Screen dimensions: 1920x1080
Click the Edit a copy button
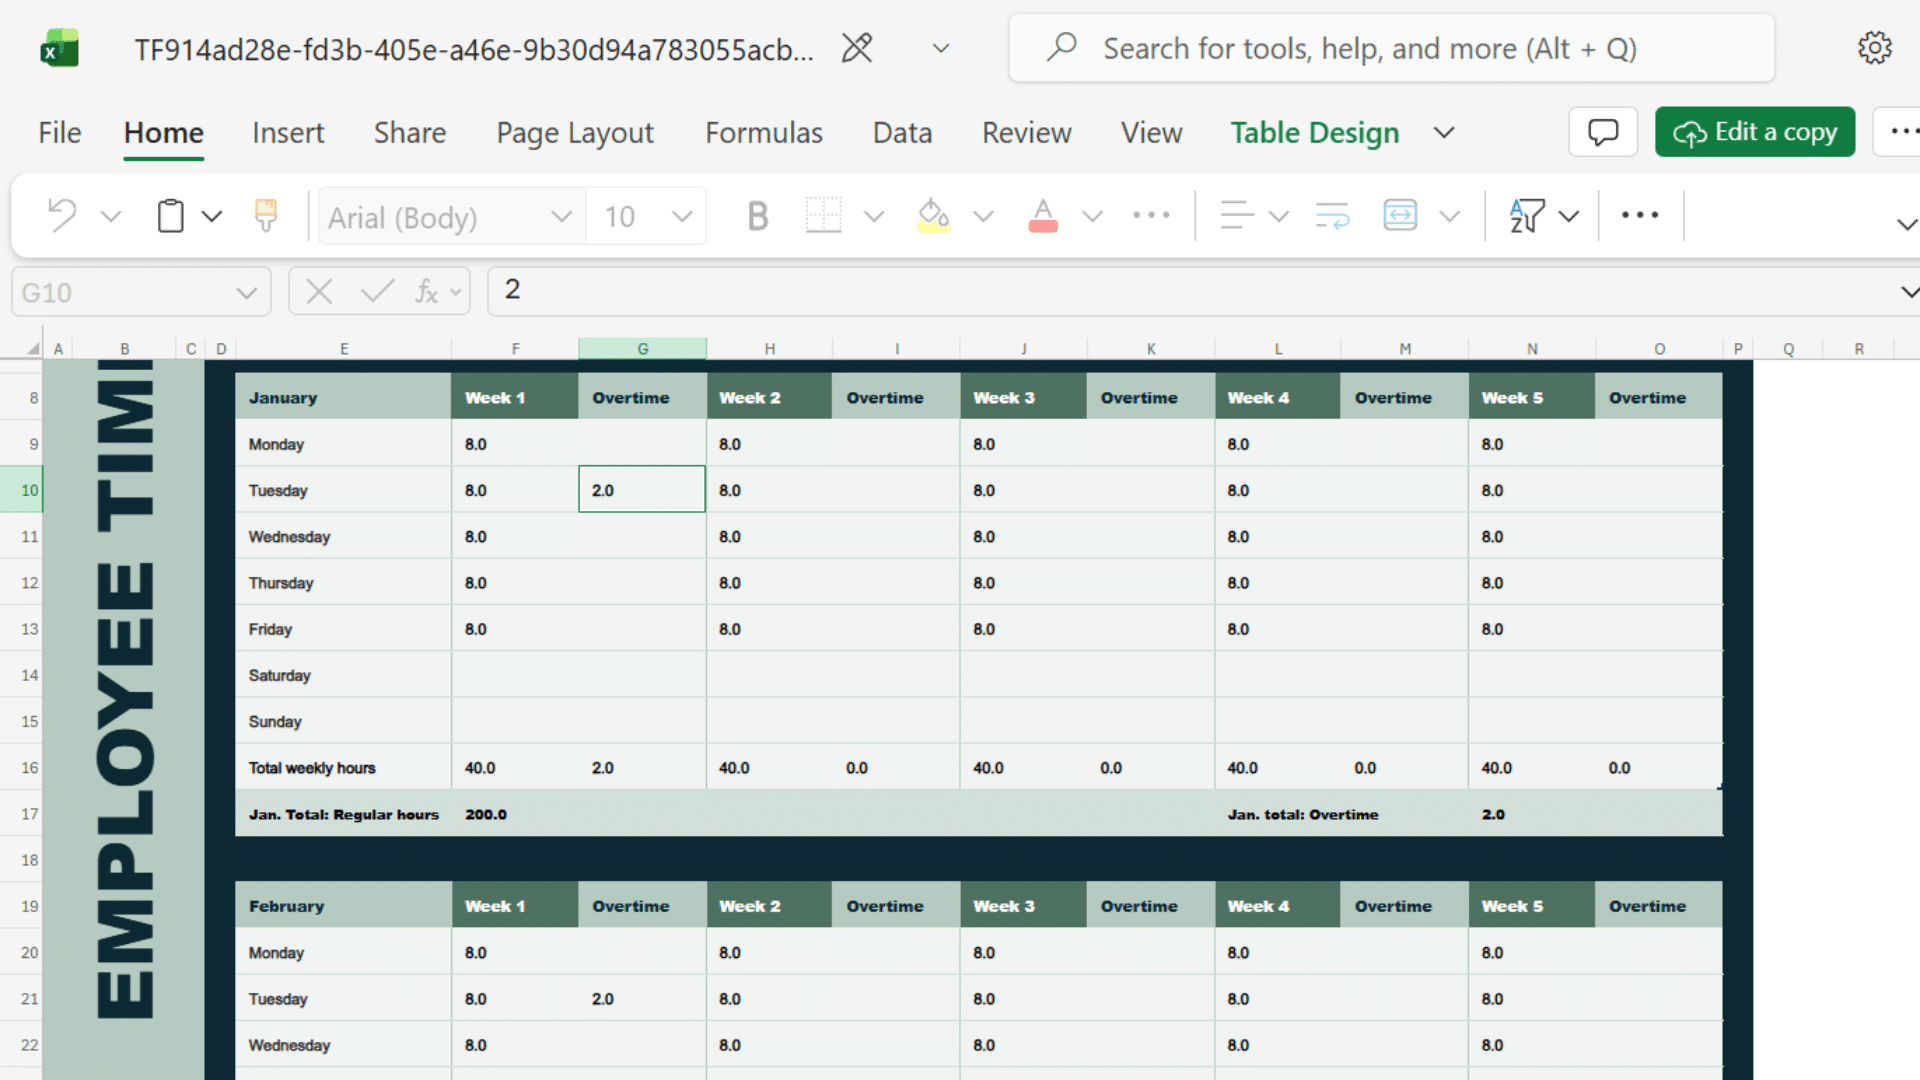click(1755, 132)
